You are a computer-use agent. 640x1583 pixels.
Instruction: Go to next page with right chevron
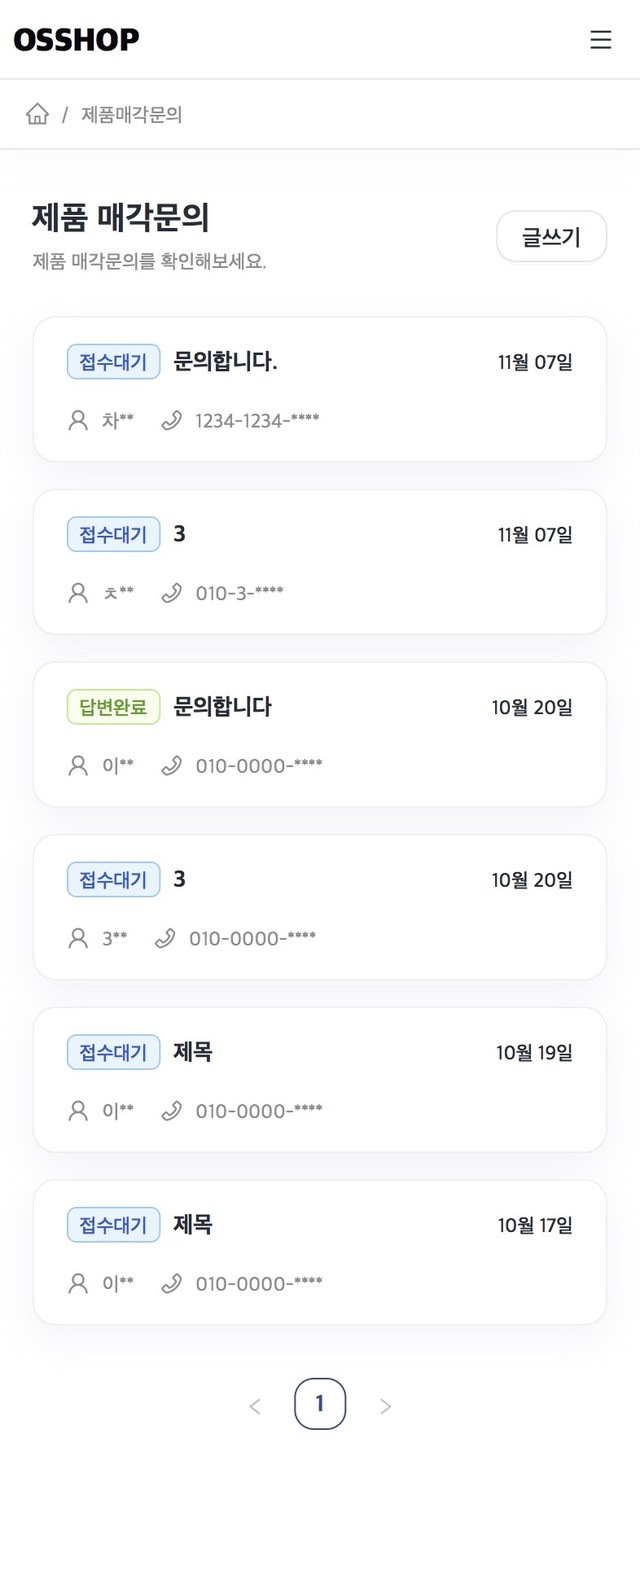[385, 1406]
